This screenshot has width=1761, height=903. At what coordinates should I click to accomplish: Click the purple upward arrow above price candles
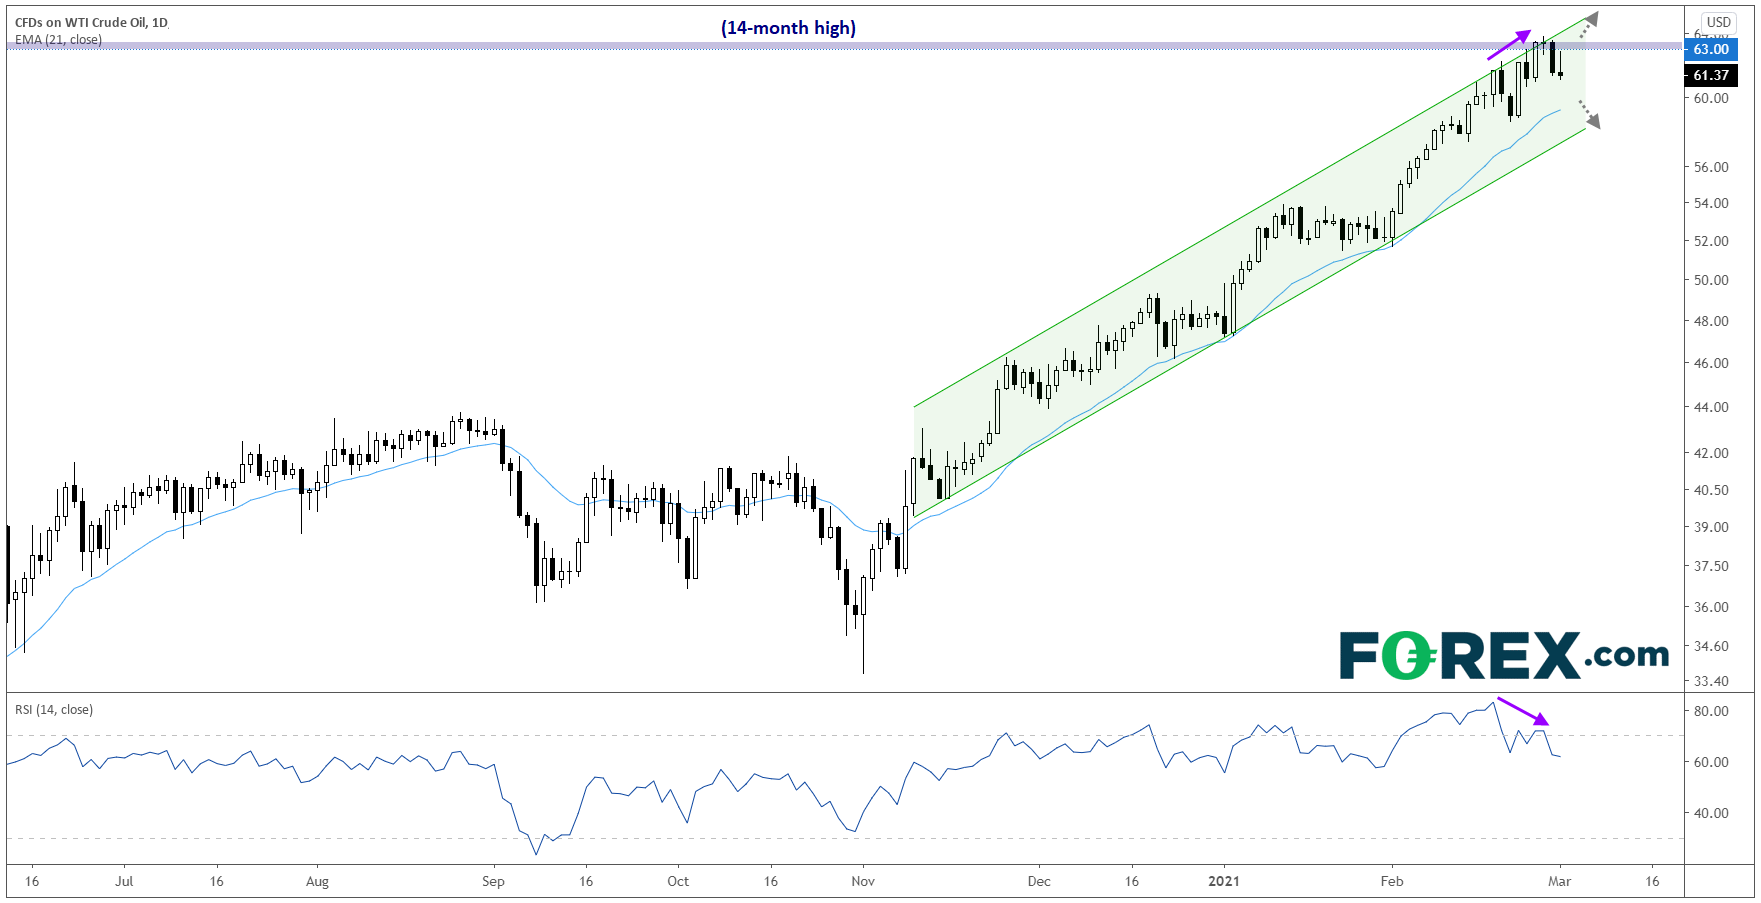click(1509, 45)
